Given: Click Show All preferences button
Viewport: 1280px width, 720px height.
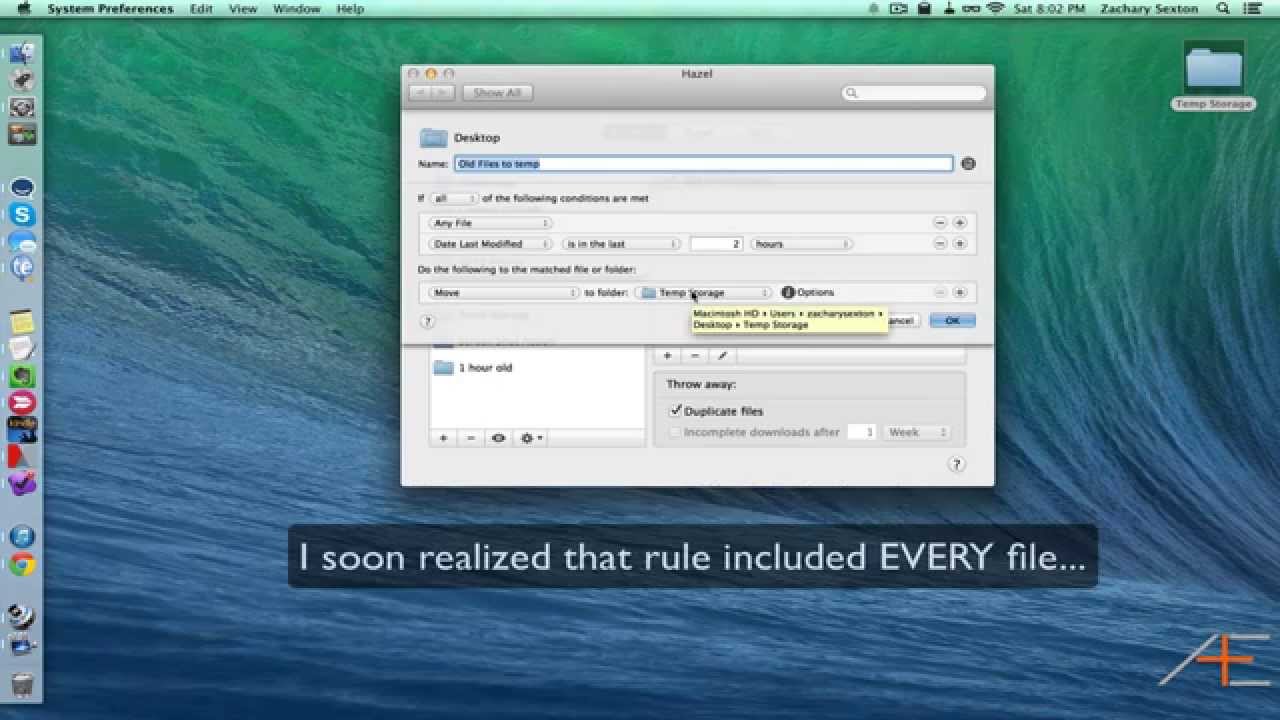Looking at the screenshot, I should click(497, 93).
